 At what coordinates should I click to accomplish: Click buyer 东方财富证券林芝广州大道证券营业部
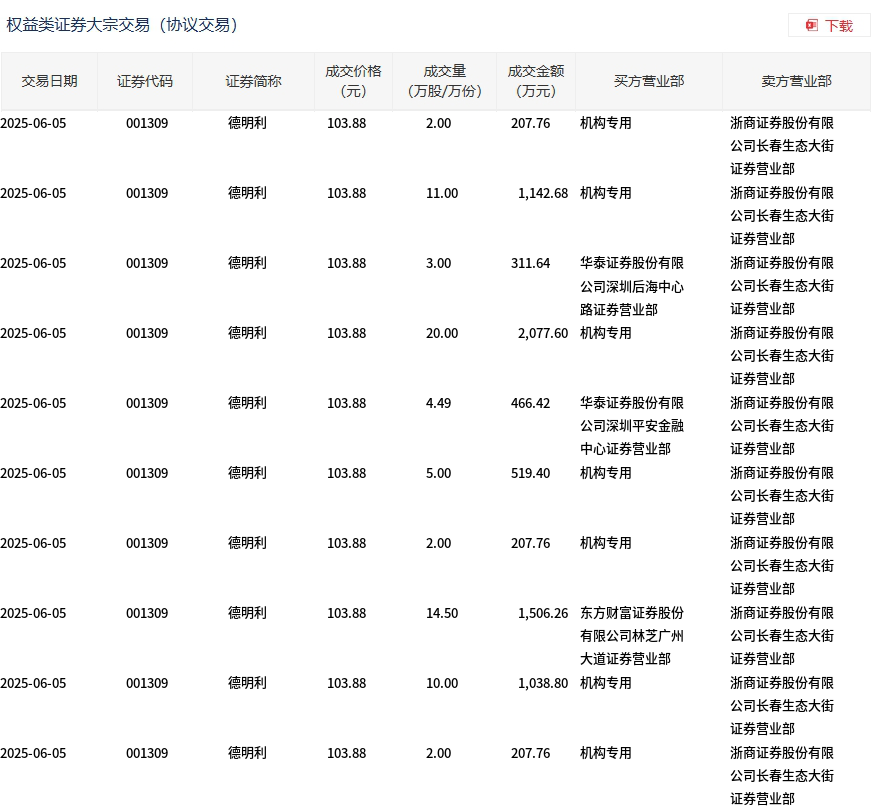(632, 636)
